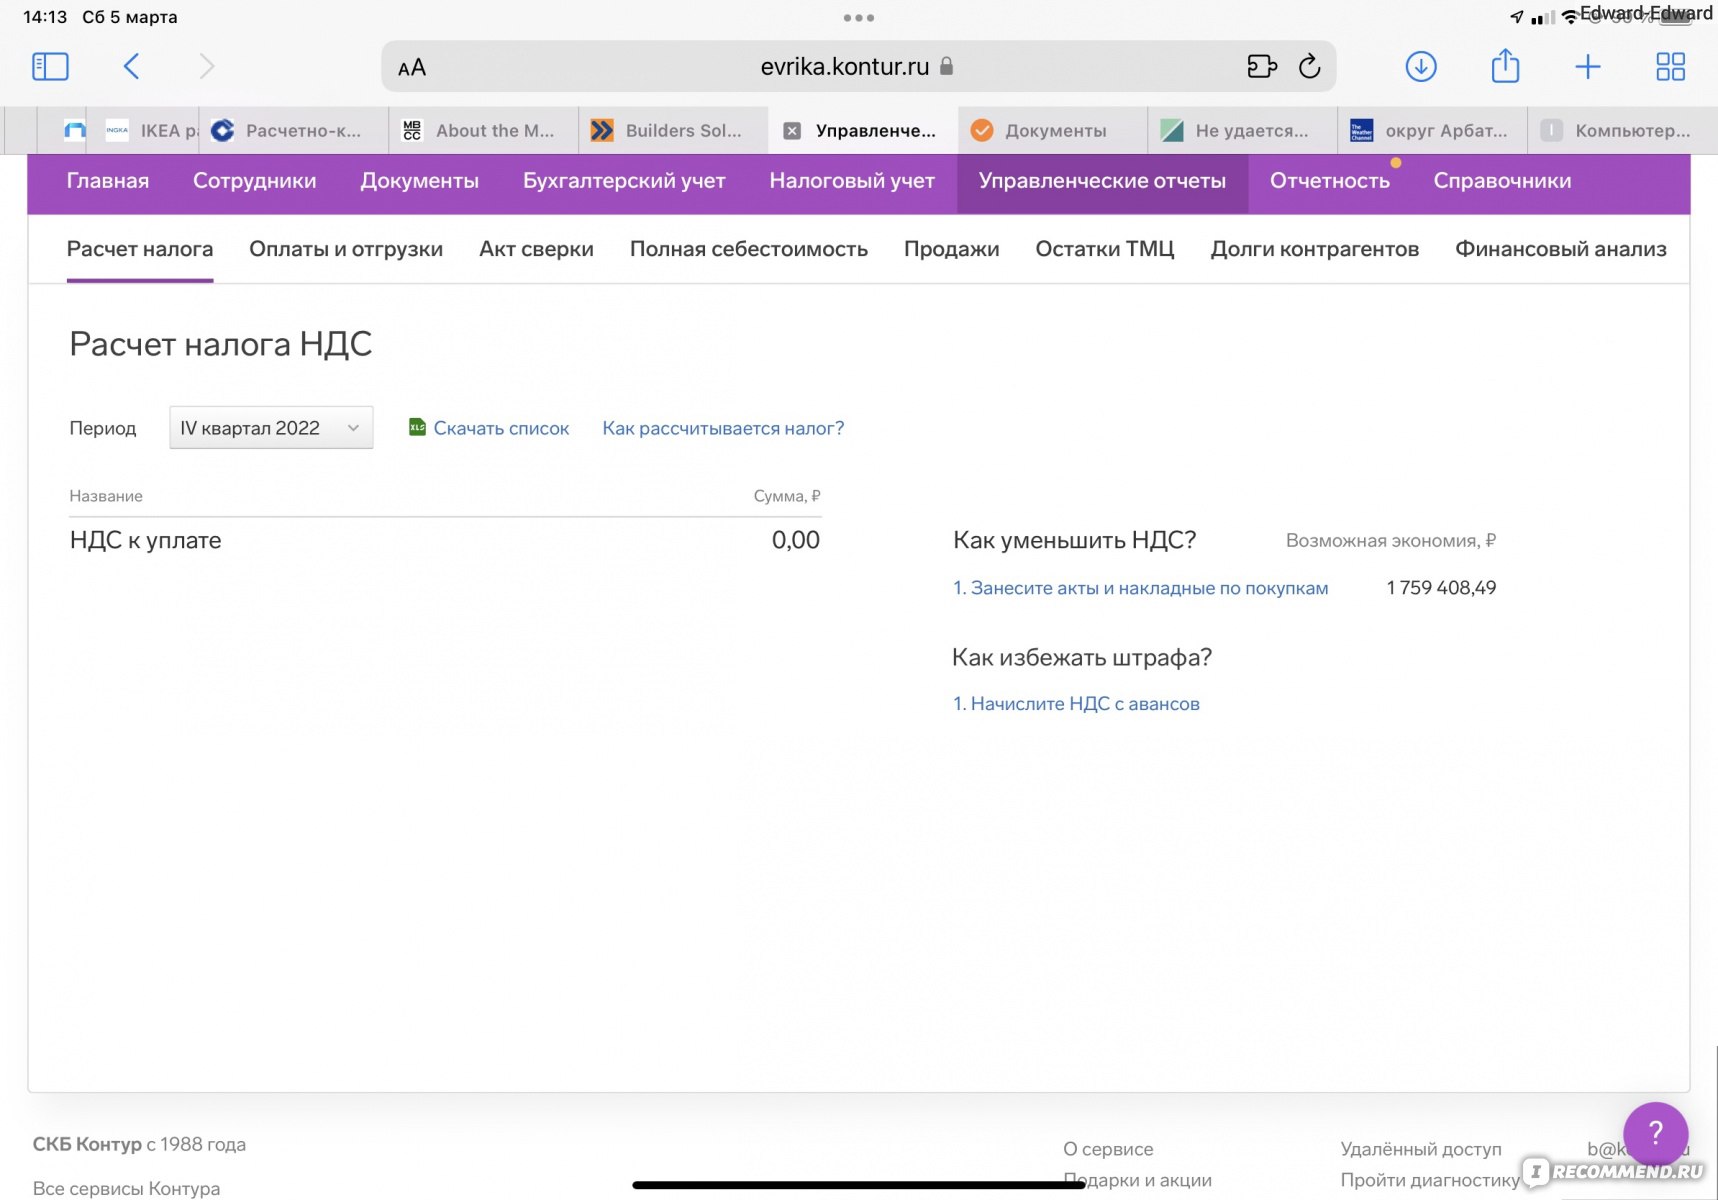The height and width of the screenshot is (1200, 1718).
Task: Click the evrika.kontur.ru address field
Action: pyautogui.click(x=858, y=67)
